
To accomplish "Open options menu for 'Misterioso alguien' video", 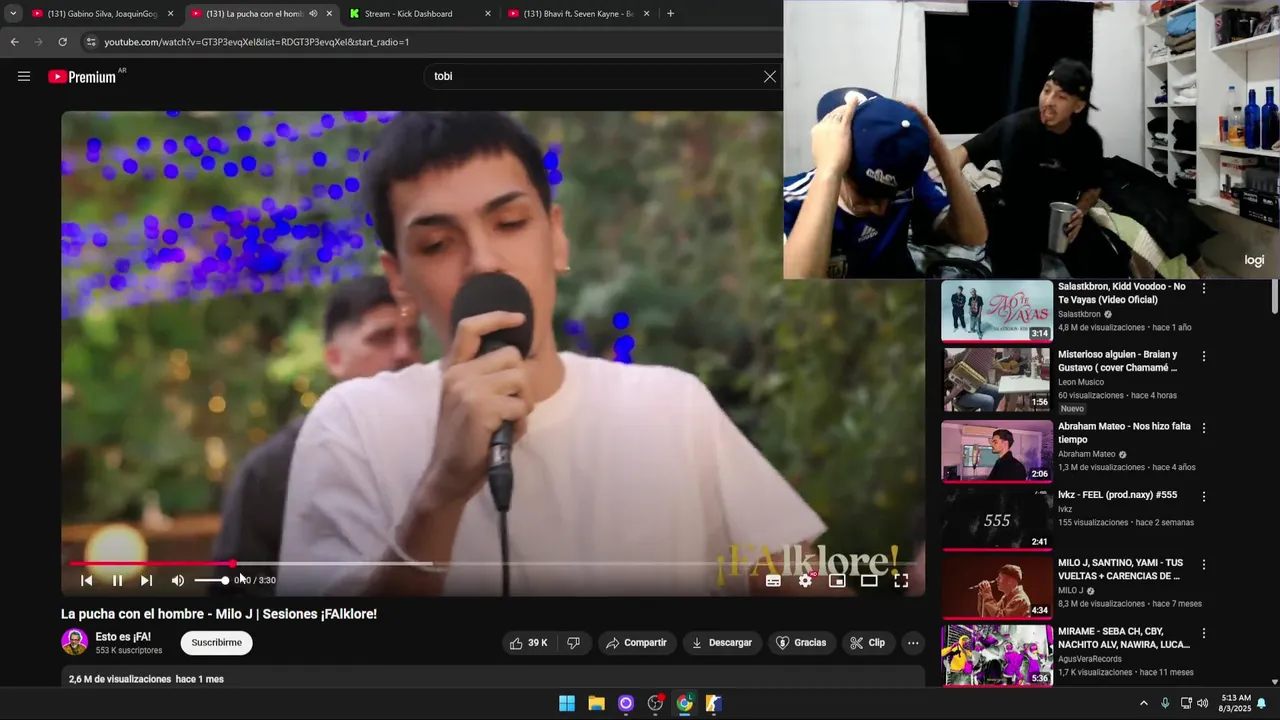I will (x=1204, y=356).
